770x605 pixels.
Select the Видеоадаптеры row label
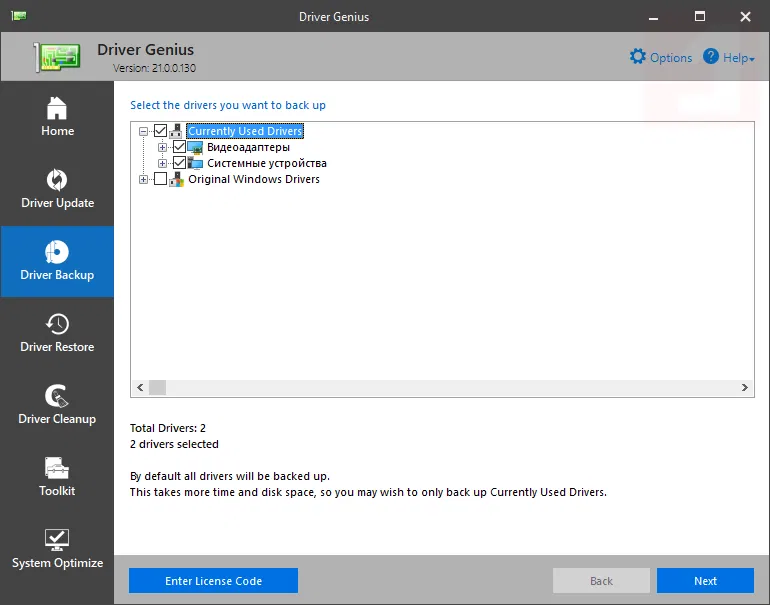coord(248,147)
